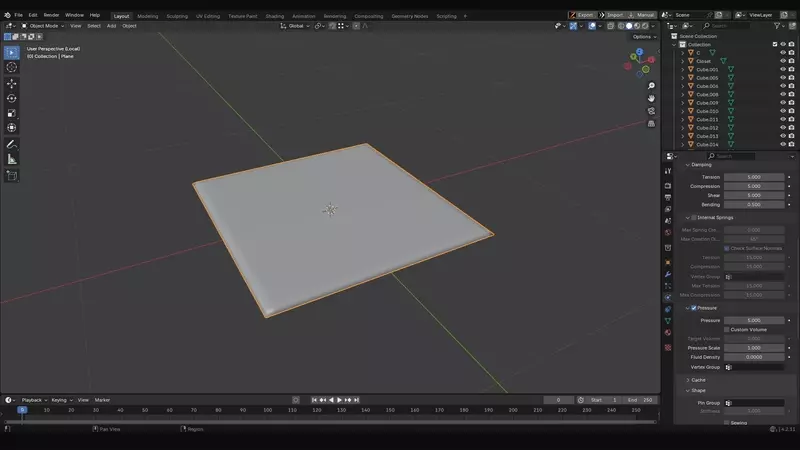Open the Render menu

point(51,15)
